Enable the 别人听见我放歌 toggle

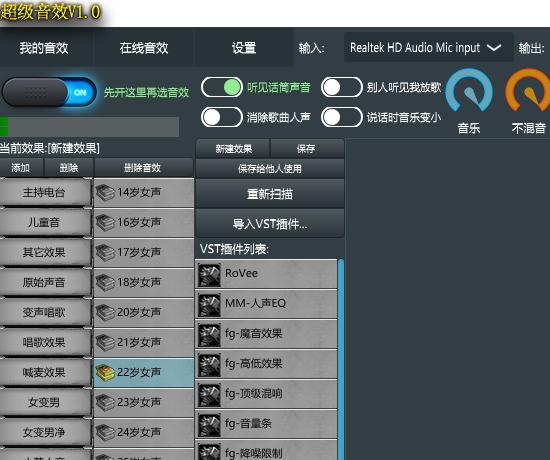click(342, 87)
